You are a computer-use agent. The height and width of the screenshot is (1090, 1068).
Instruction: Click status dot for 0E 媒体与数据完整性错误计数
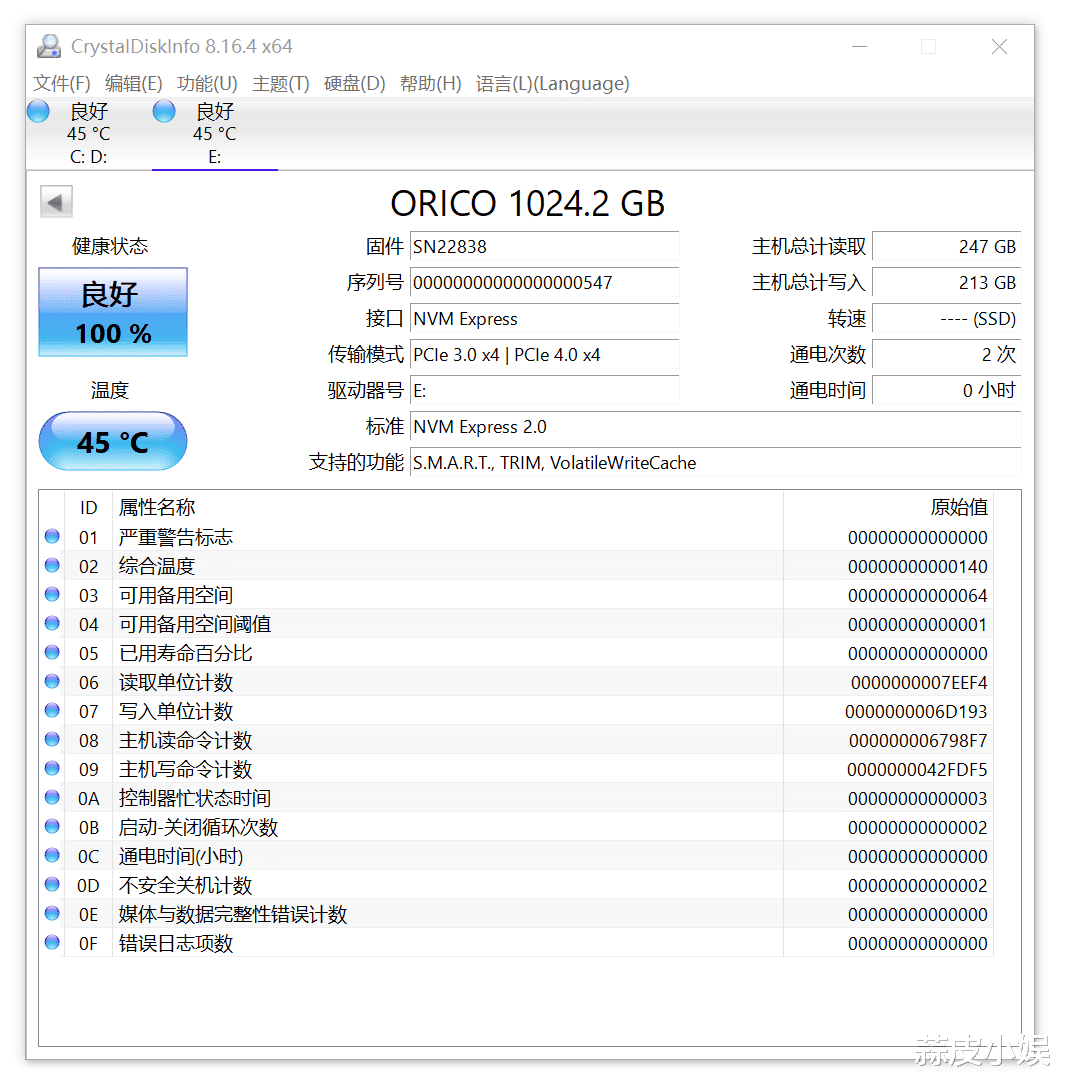52,913
